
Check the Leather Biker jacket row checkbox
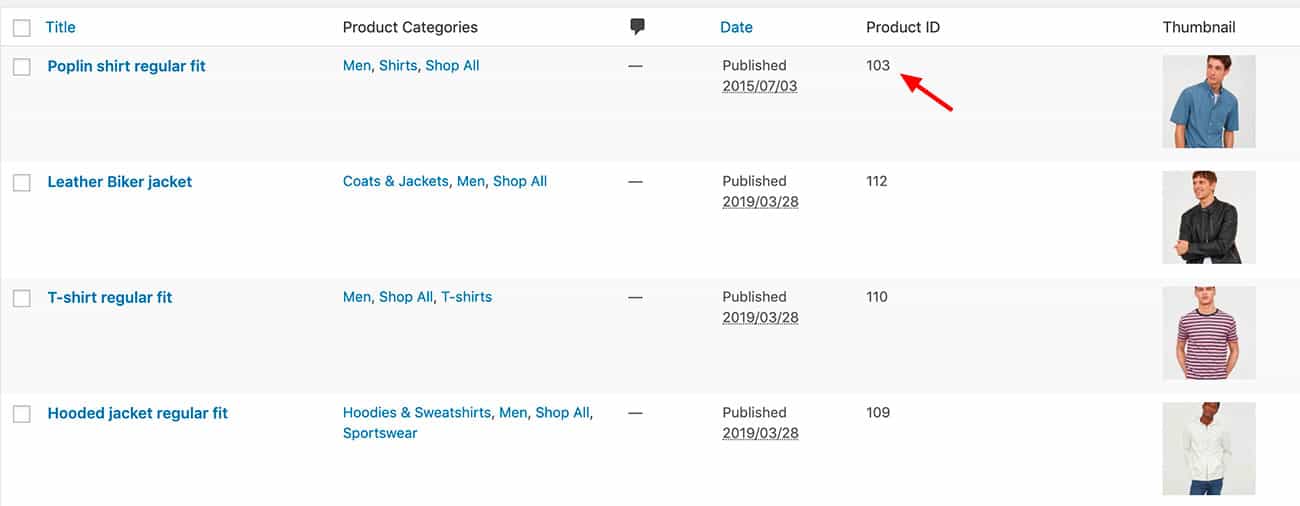pos(22,183)
